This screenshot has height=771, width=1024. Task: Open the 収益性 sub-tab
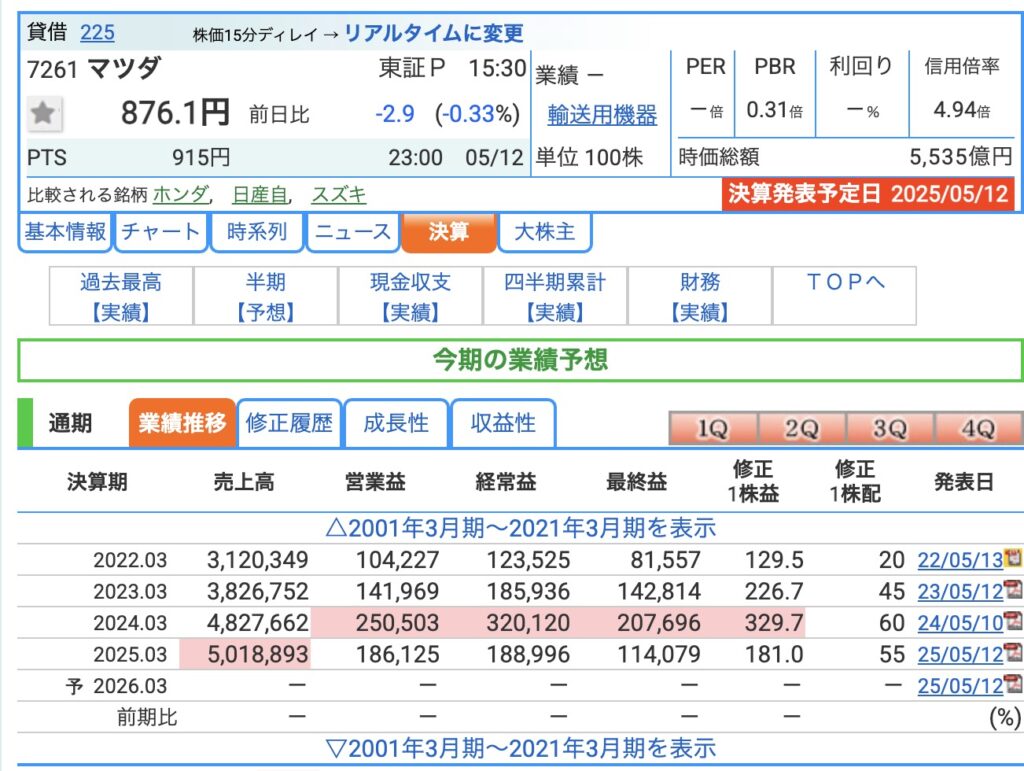pos(504,423)
